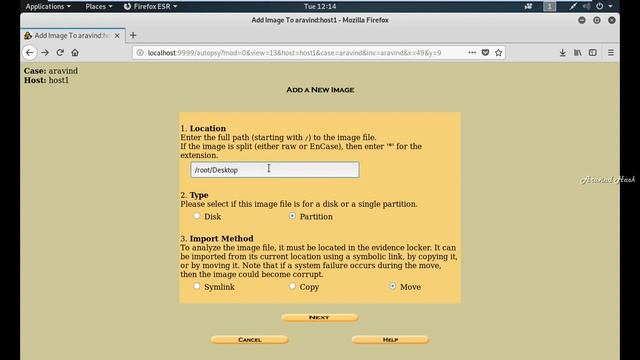Image resolution: width=640 pixels, height=360 pixels.
Task: Select the Disk type radio button
Action: pyautogui.click(x=197, y=216)
